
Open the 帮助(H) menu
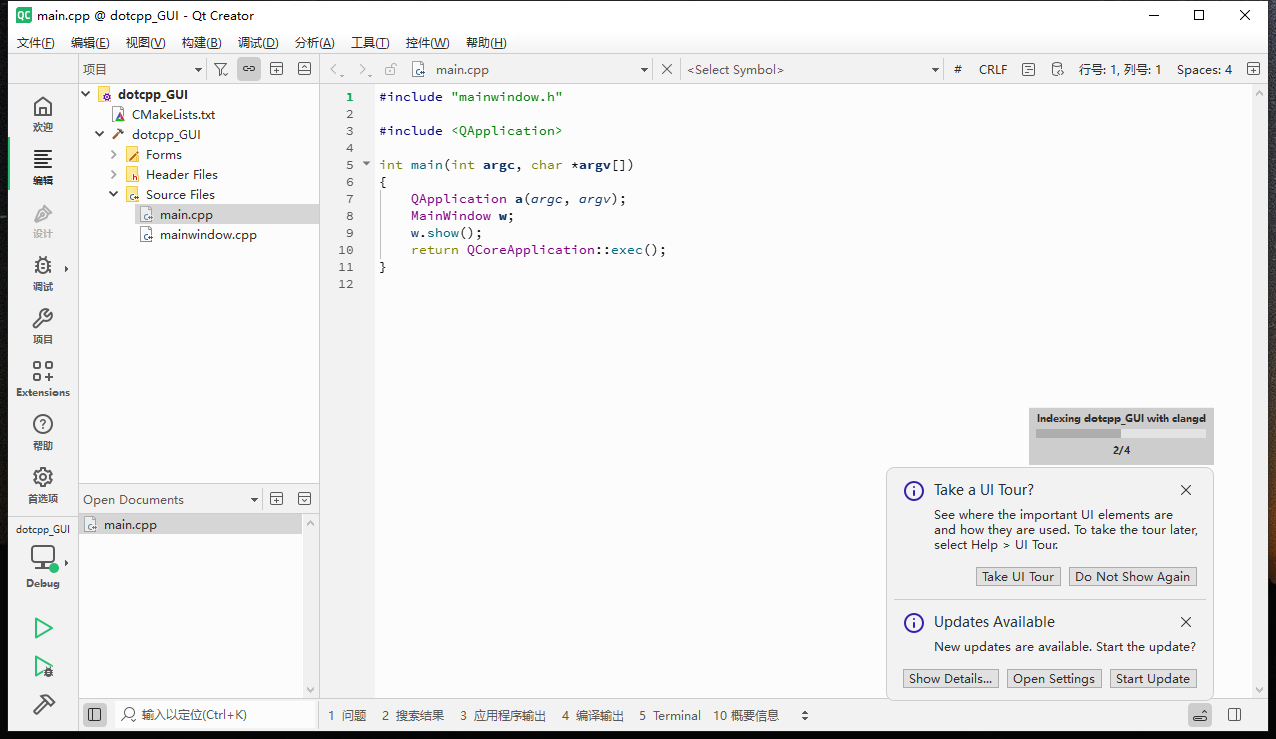[486, 43]
